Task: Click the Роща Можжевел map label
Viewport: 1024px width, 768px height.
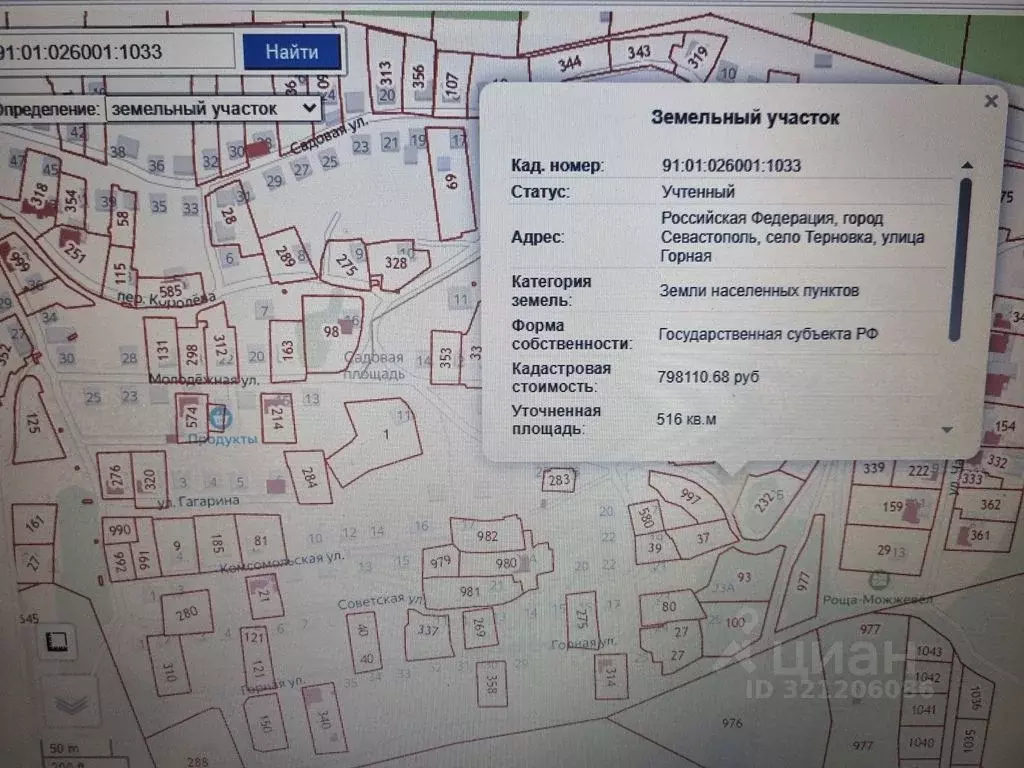Action: (x=876, y=600)
